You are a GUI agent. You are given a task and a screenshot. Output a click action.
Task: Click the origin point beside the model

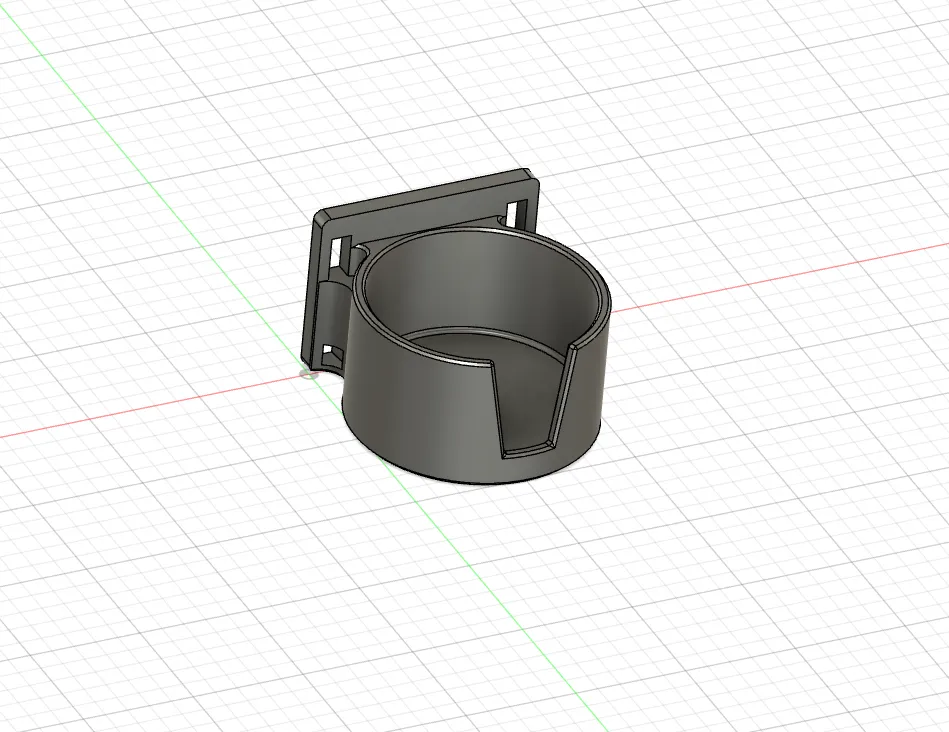pyautogui.click(x=308, y=374)
